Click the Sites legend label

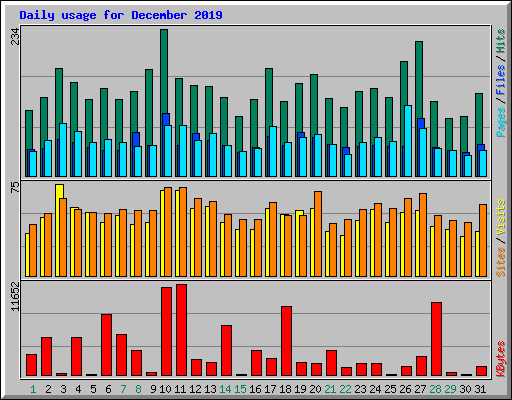click(x=501, y=262)
